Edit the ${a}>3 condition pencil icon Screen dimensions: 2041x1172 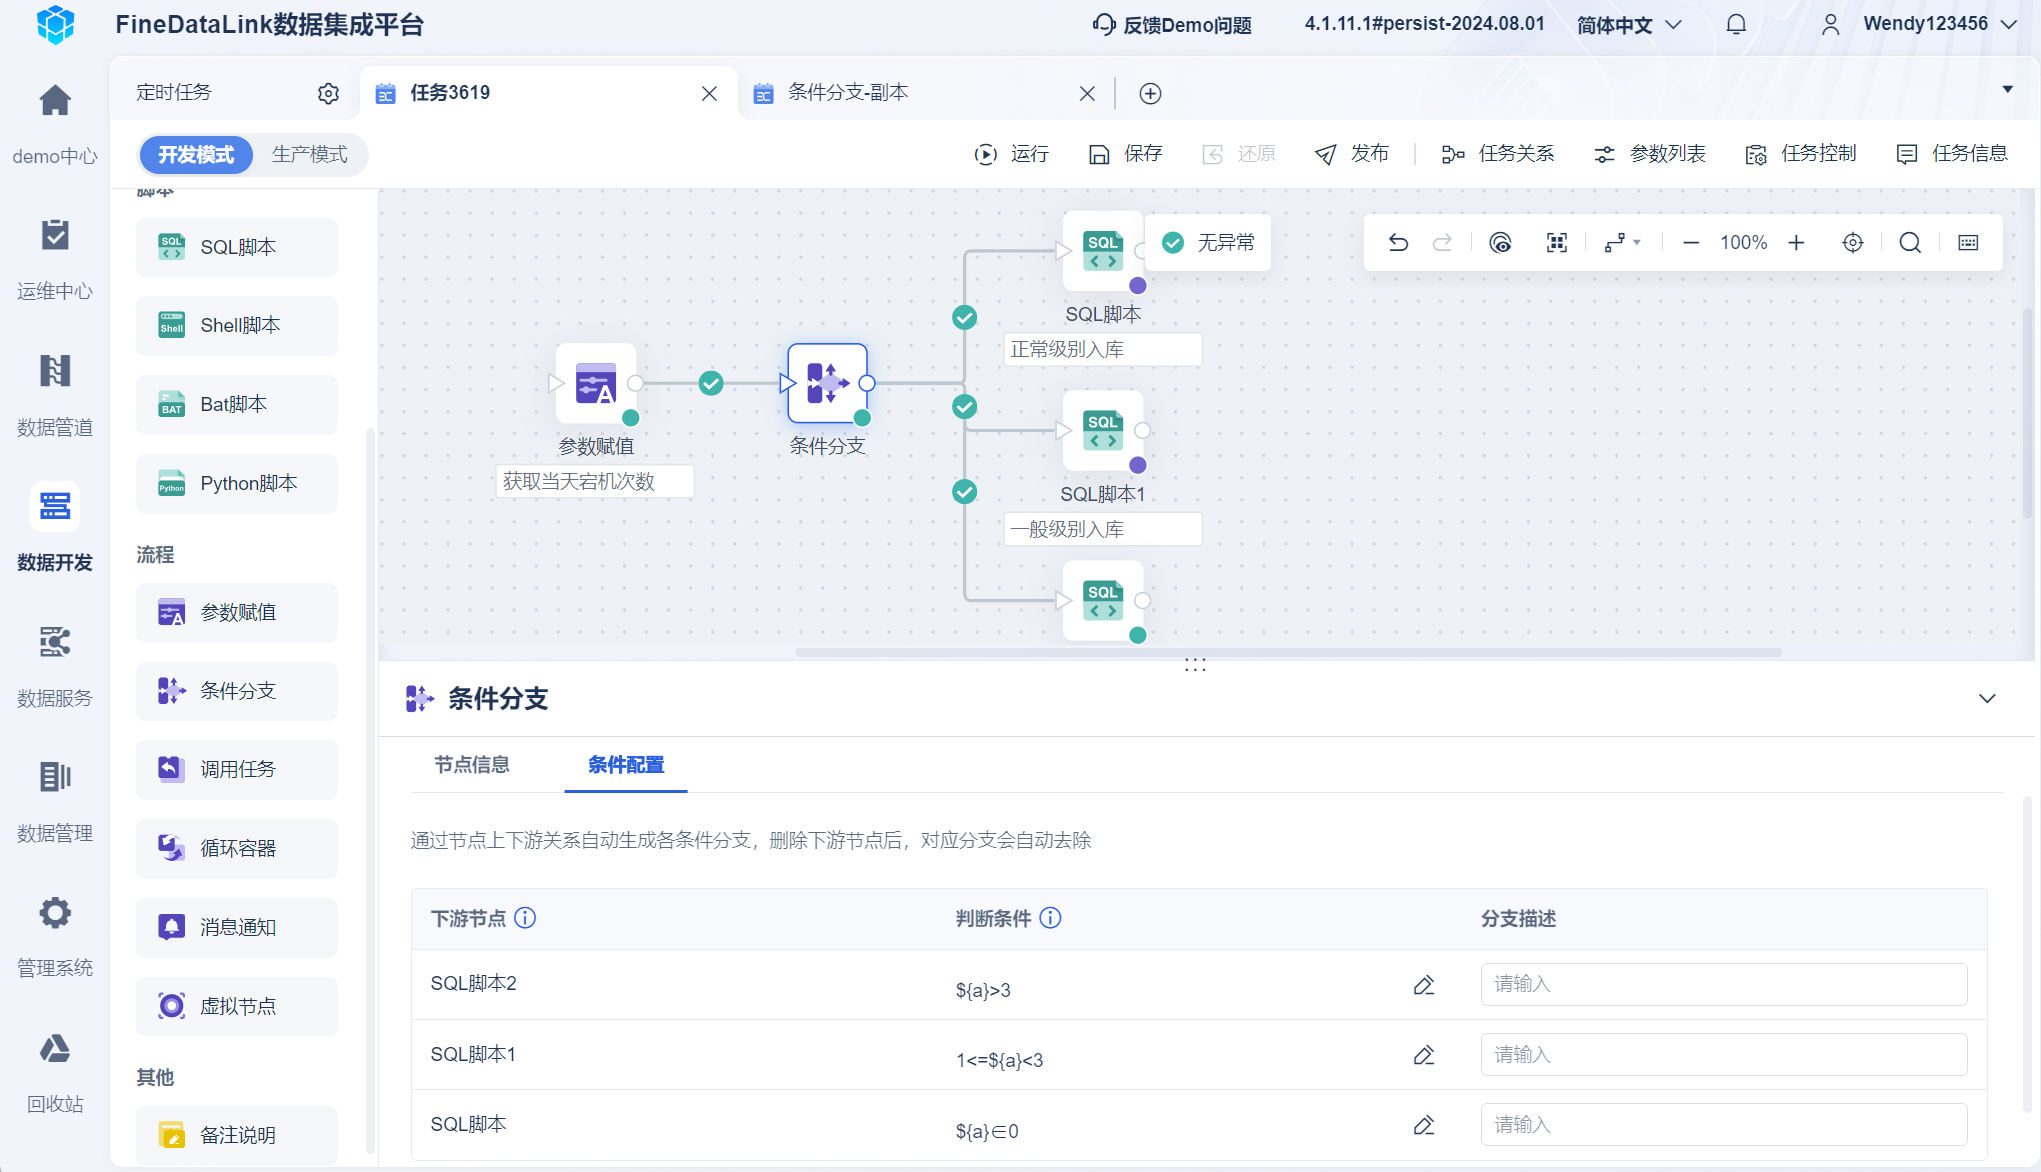point(1424,985)
